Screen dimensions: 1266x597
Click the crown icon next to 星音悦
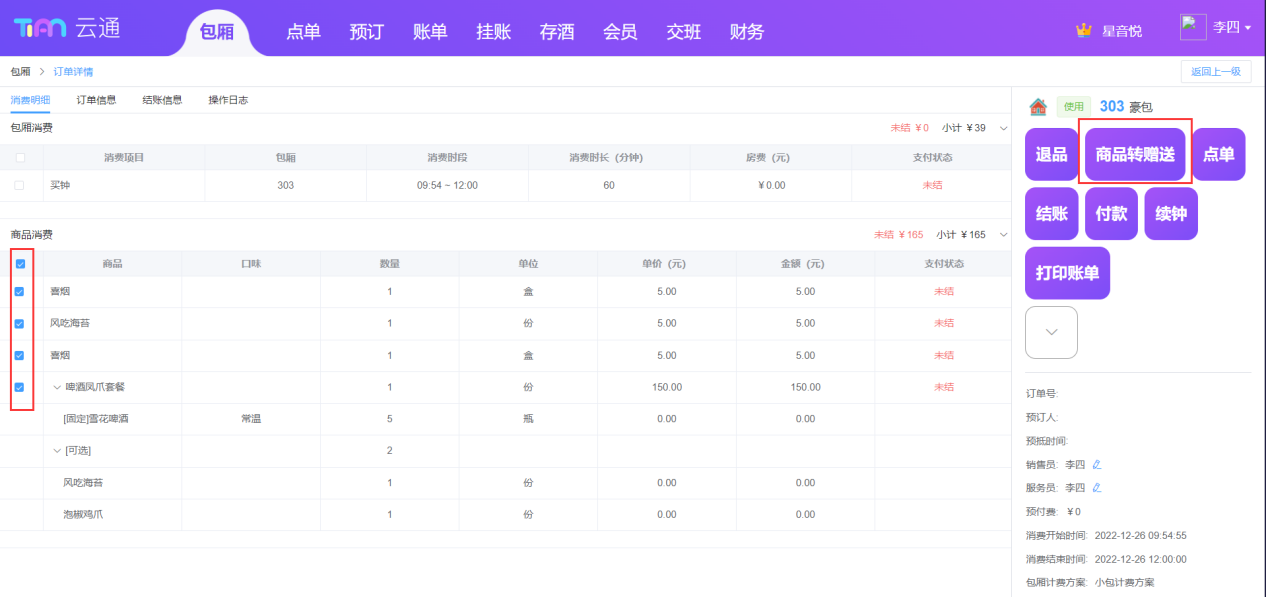click(1083, 30)
